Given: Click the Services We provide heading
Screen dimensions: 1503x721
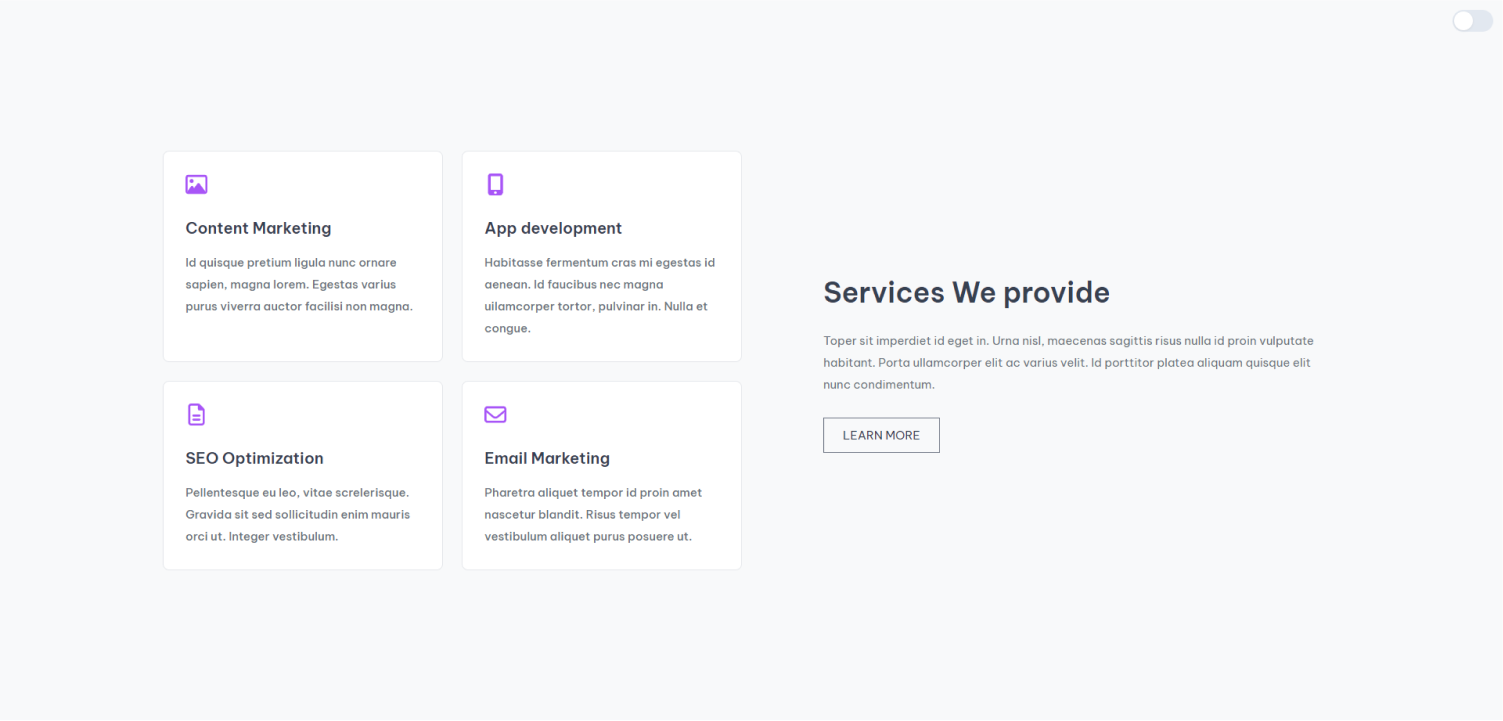Looking at the screenshot, I should coord(966,292).
